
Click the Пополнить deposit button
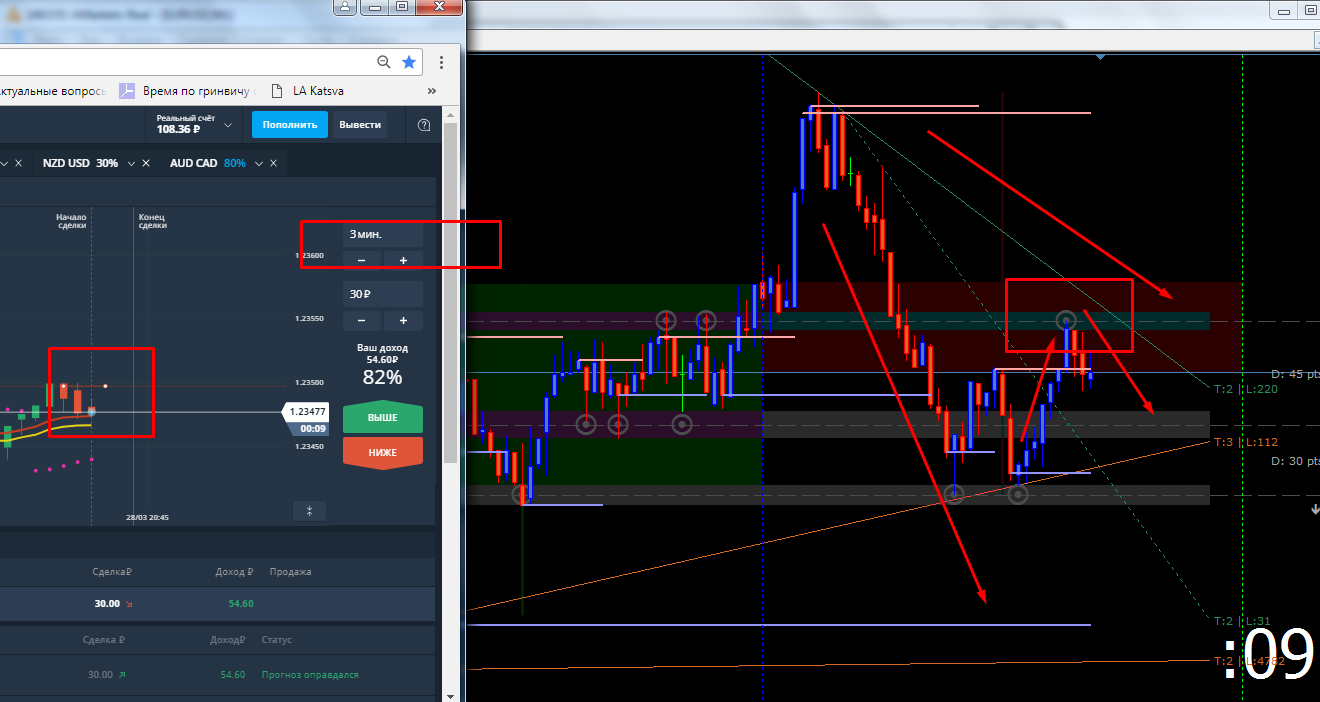(x=290, y=125)
